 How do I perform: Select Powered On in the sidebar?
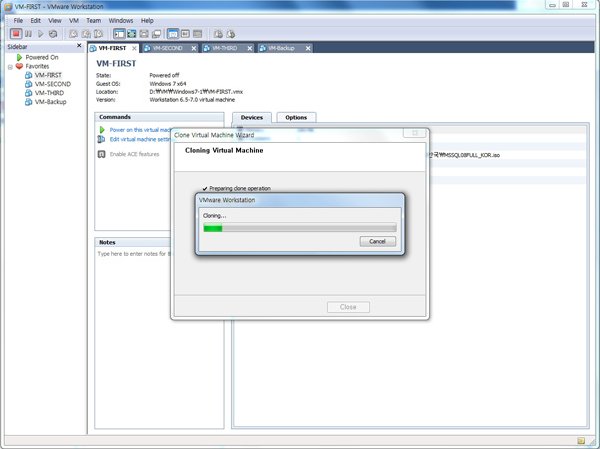pos(42,57)
